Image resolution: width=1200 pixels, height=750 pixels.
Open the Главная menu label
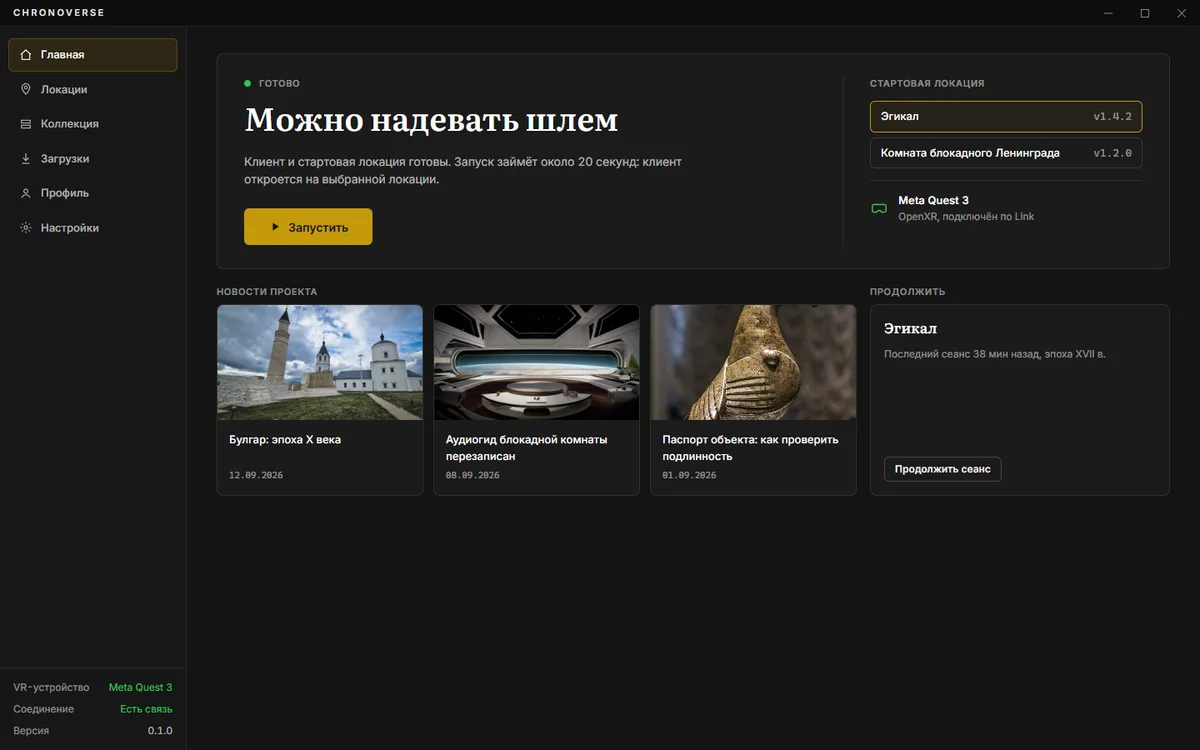(62, 55)
